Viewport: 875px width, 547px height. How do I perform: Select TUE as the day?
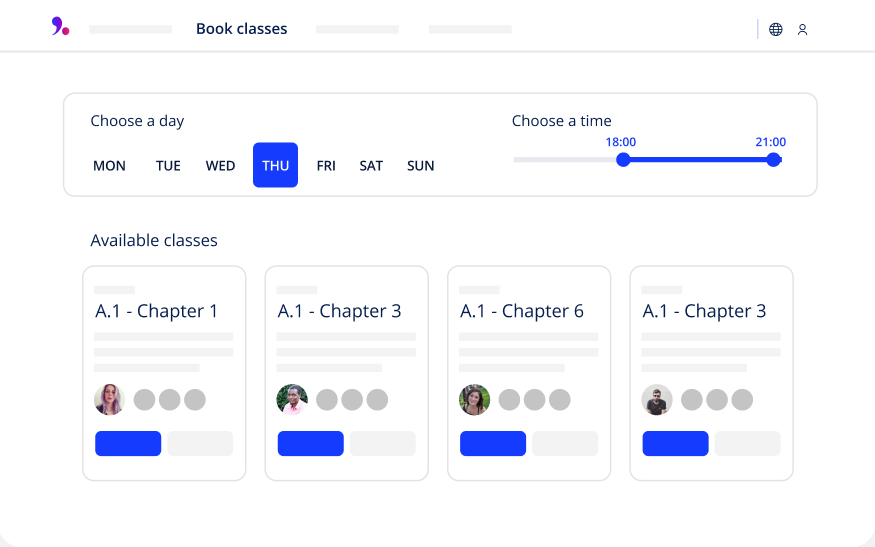click(x=168, y=166)
